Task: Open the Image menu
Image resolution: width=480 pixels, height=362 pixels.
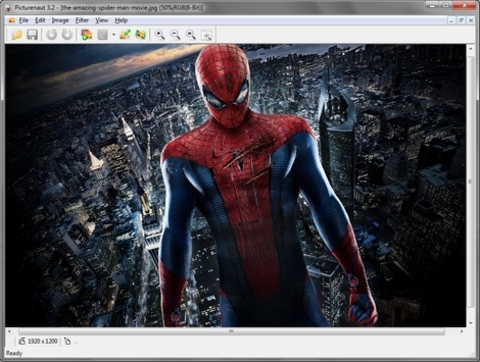Action: [x=60, y=20]
